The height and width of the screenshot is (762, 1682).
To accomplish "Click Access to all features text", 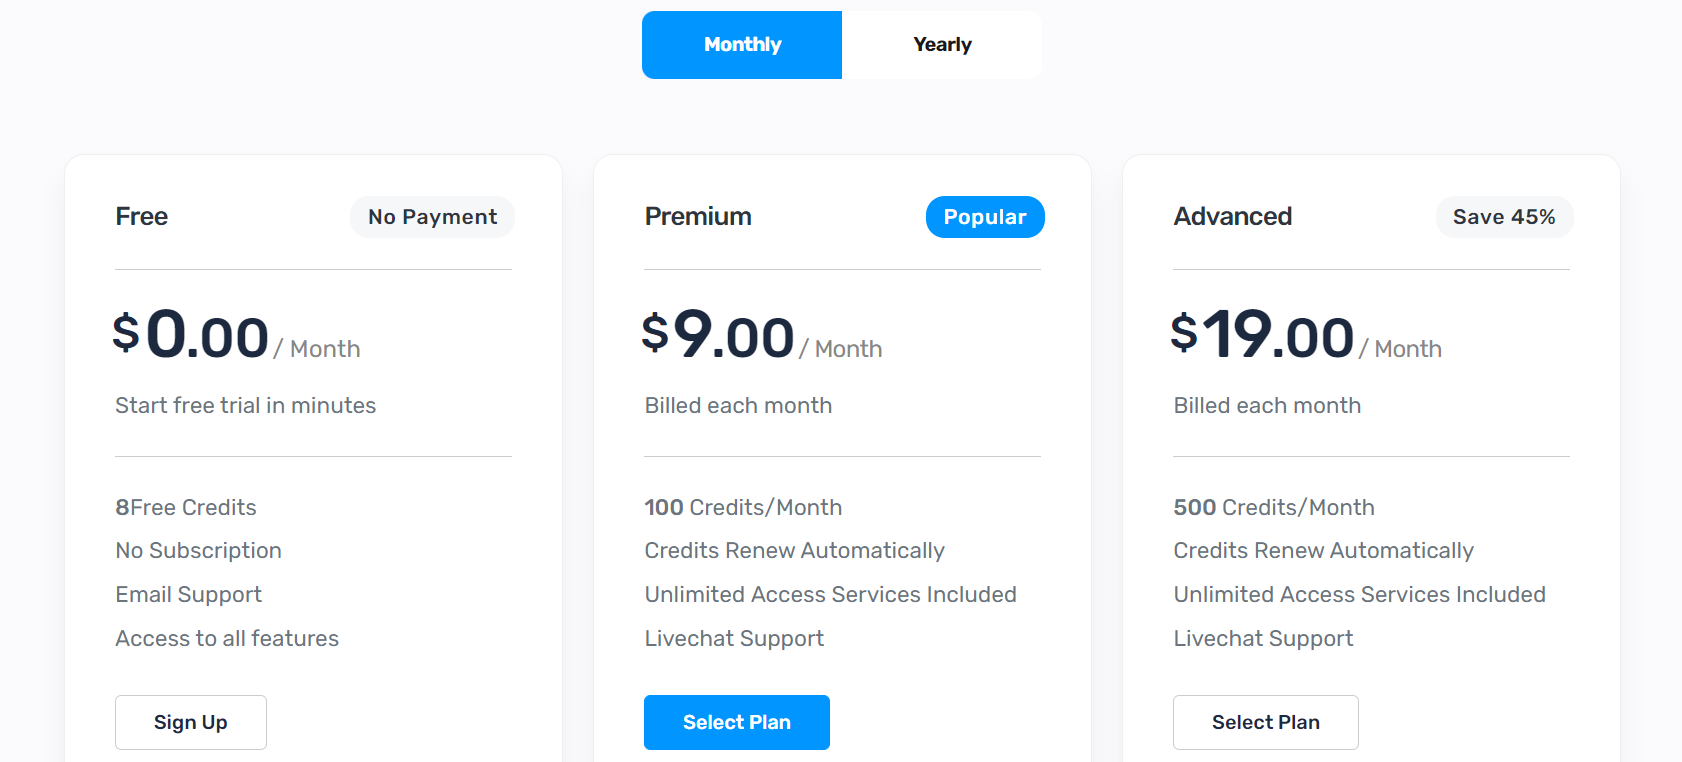I will pyautogui.click(x=227, y=638).
